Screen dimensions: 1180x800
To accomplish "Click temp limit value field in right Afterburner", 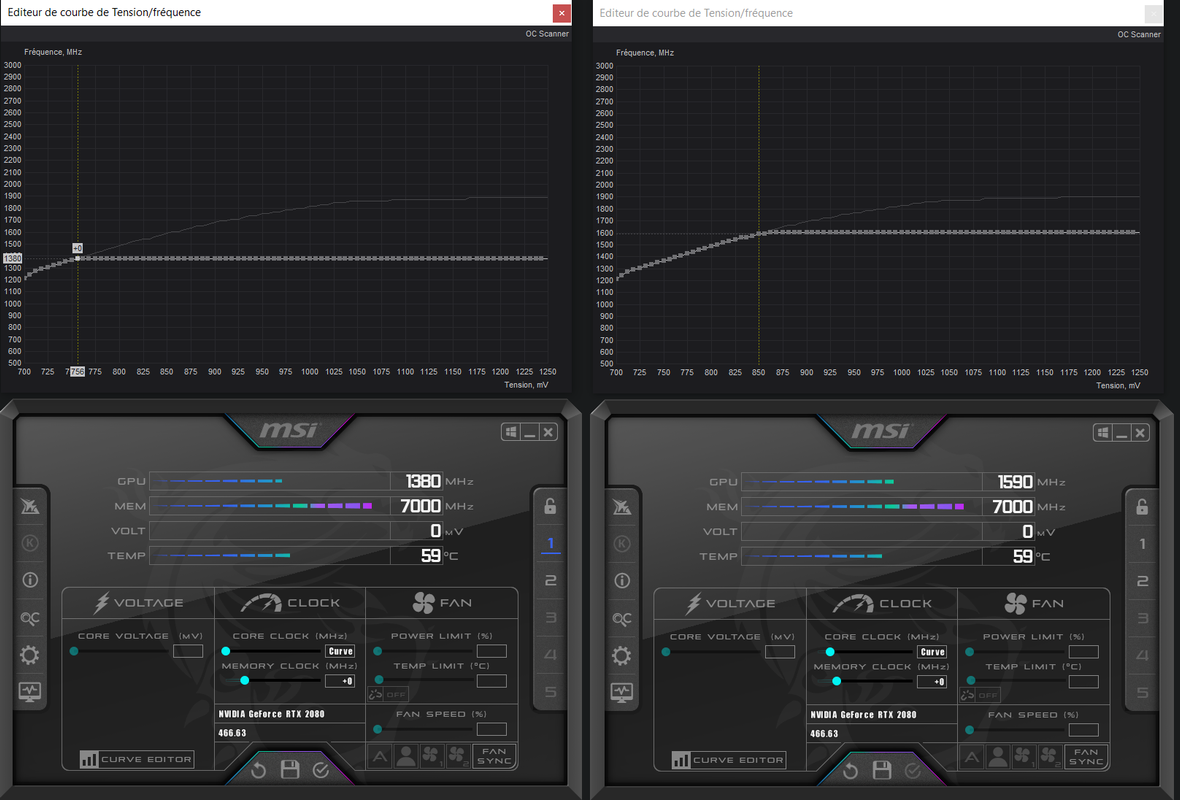I will click(1084, 682).
